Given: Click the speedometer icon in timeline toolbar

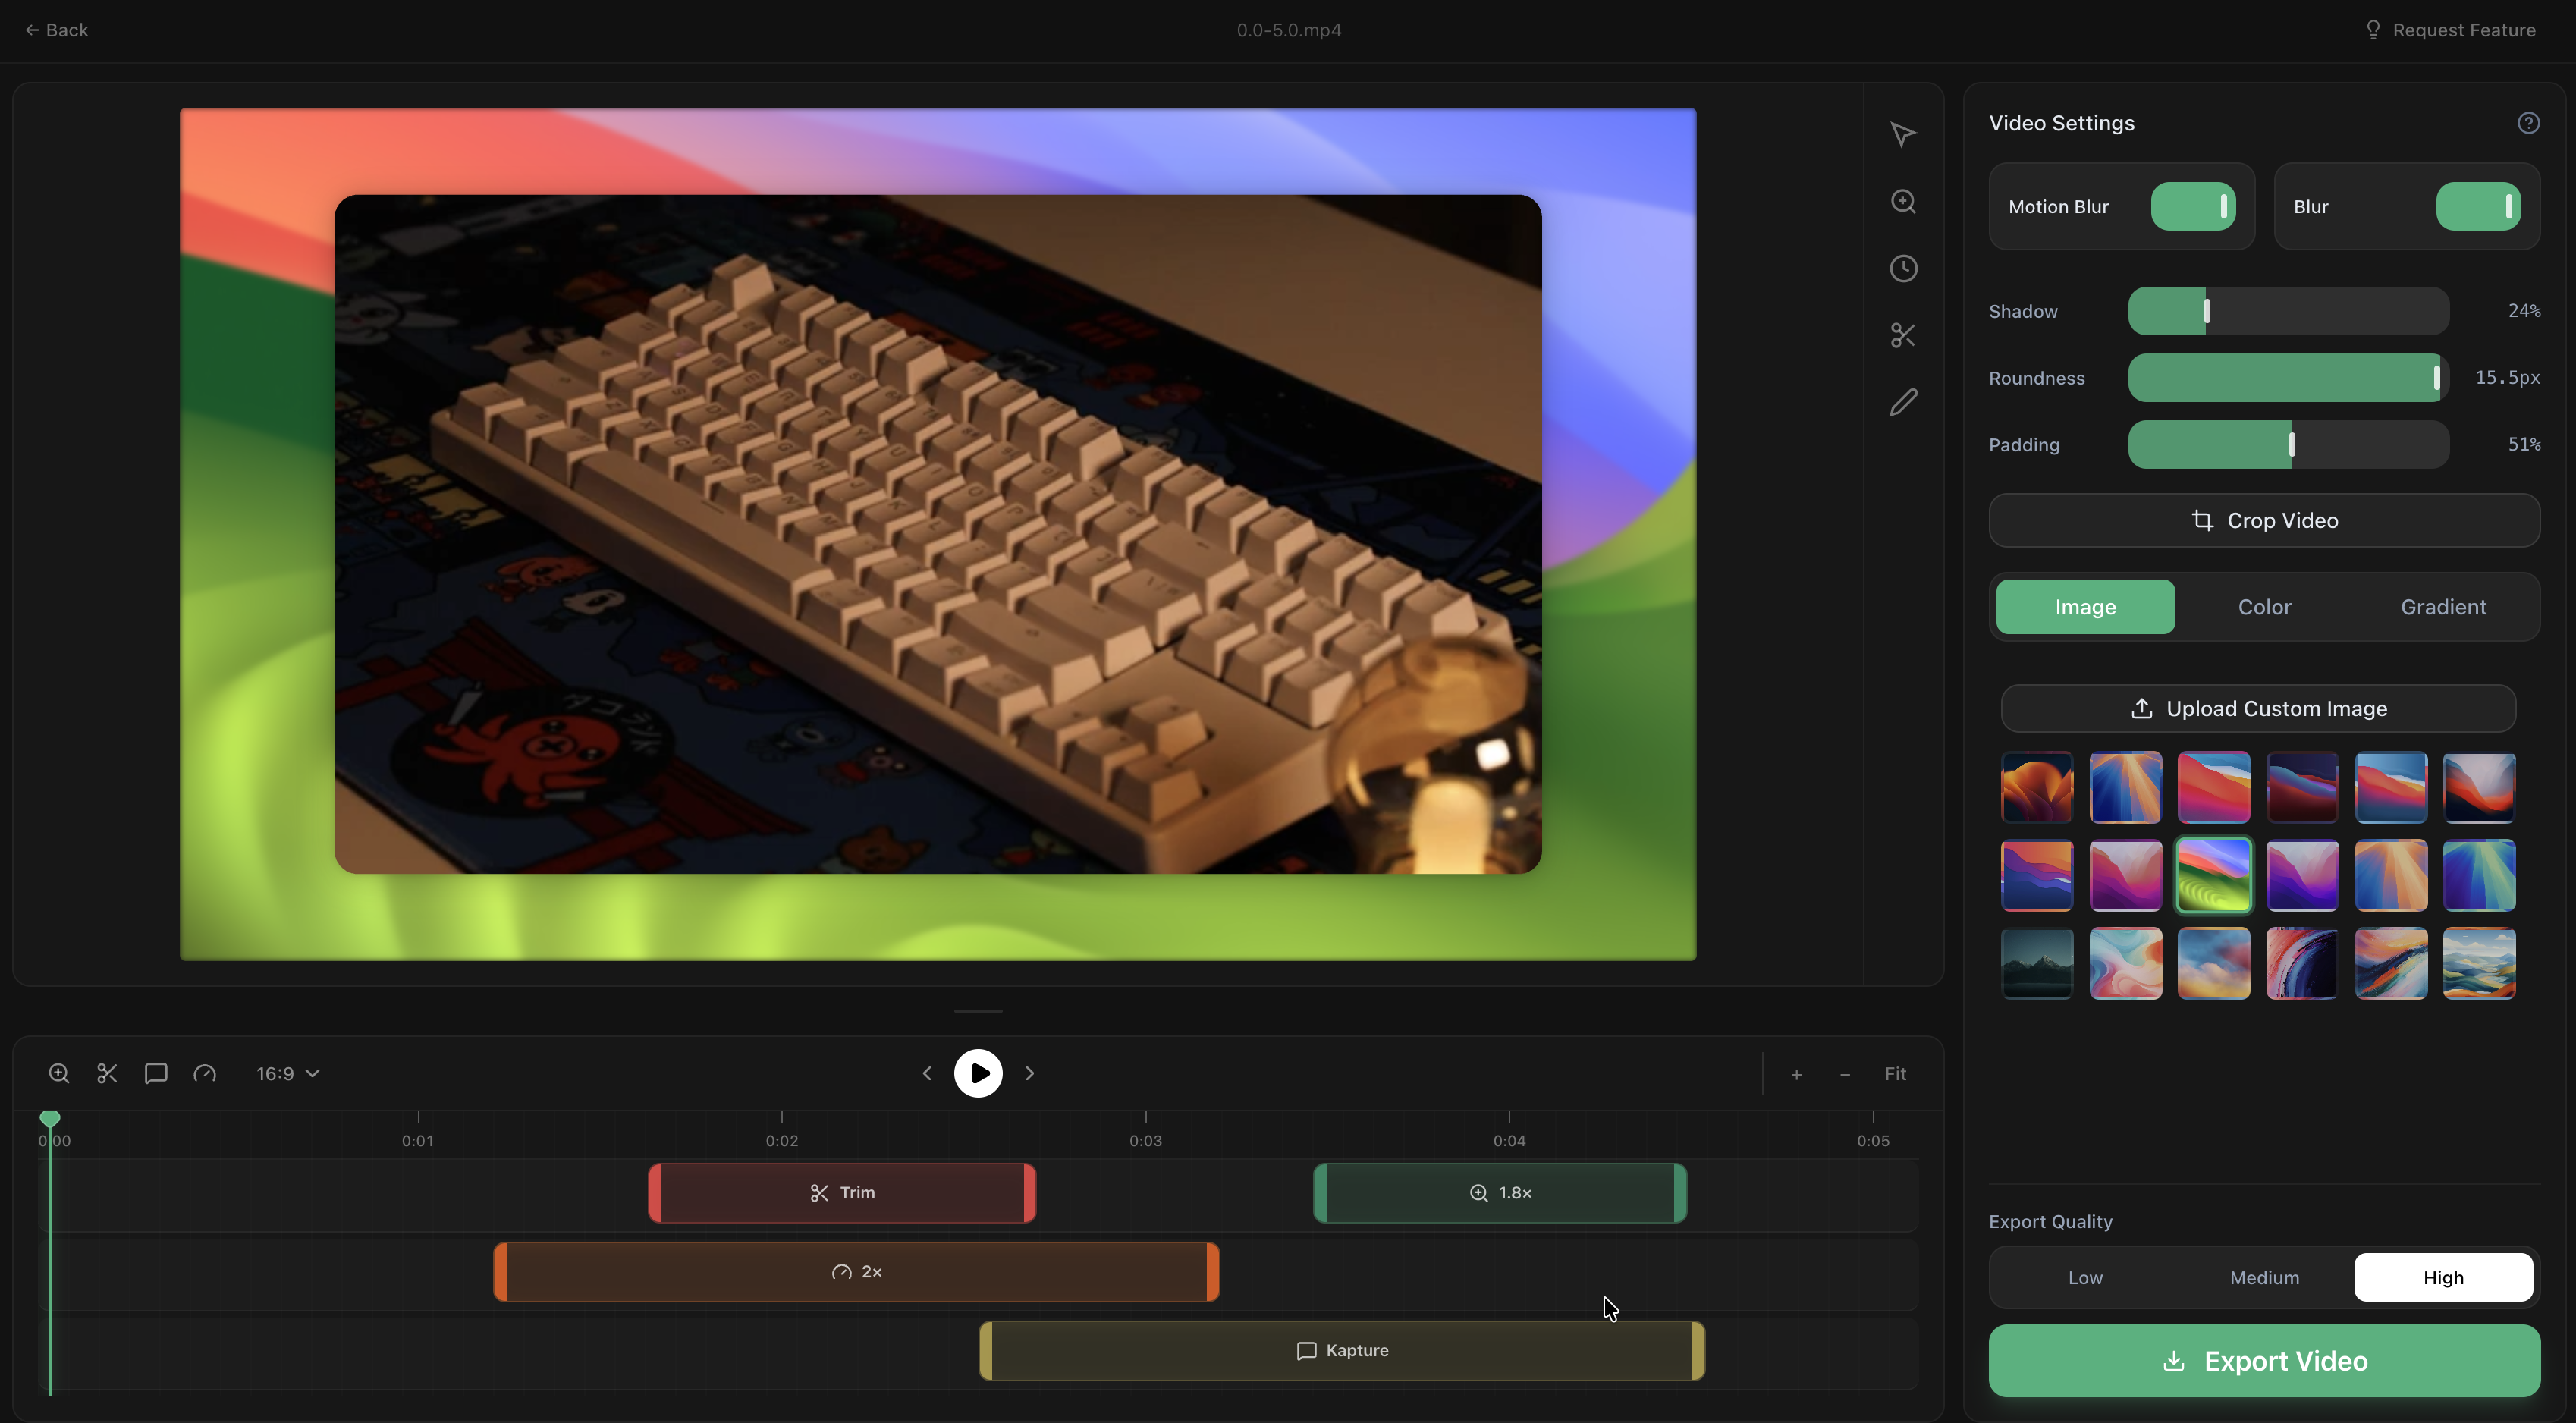Looking at the screenshot, I should tap(204, 1073).
